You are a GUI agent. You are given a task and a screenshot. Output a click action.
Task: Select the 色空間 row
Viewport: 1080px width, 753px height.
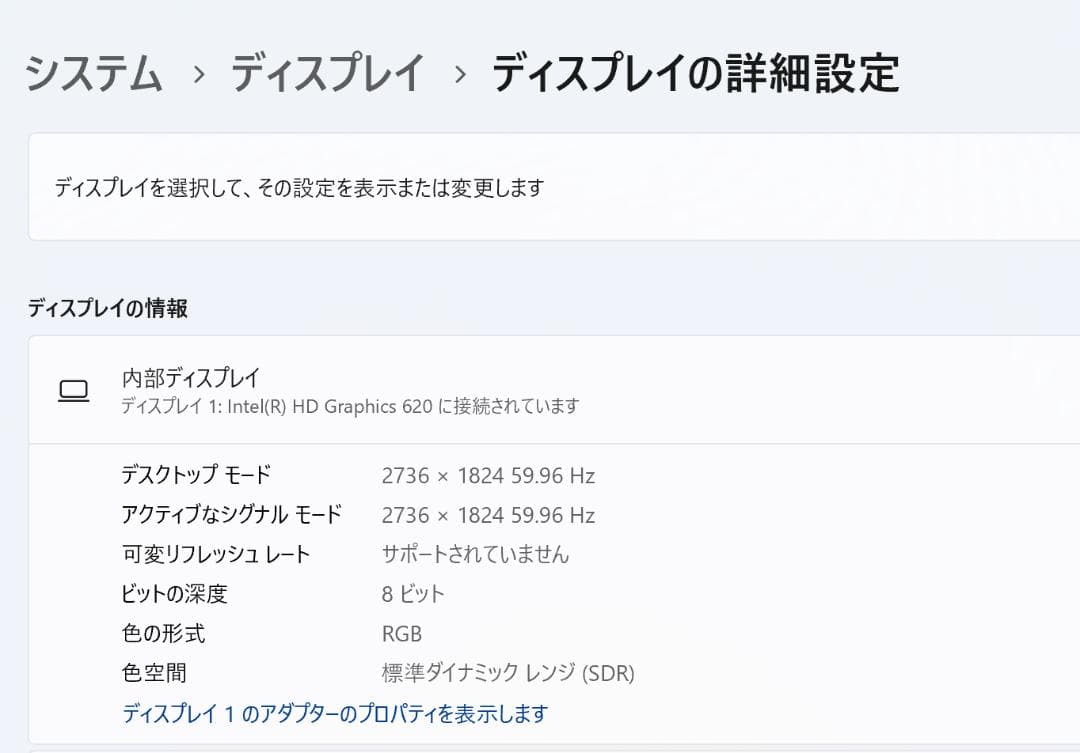tap(152, 673)
